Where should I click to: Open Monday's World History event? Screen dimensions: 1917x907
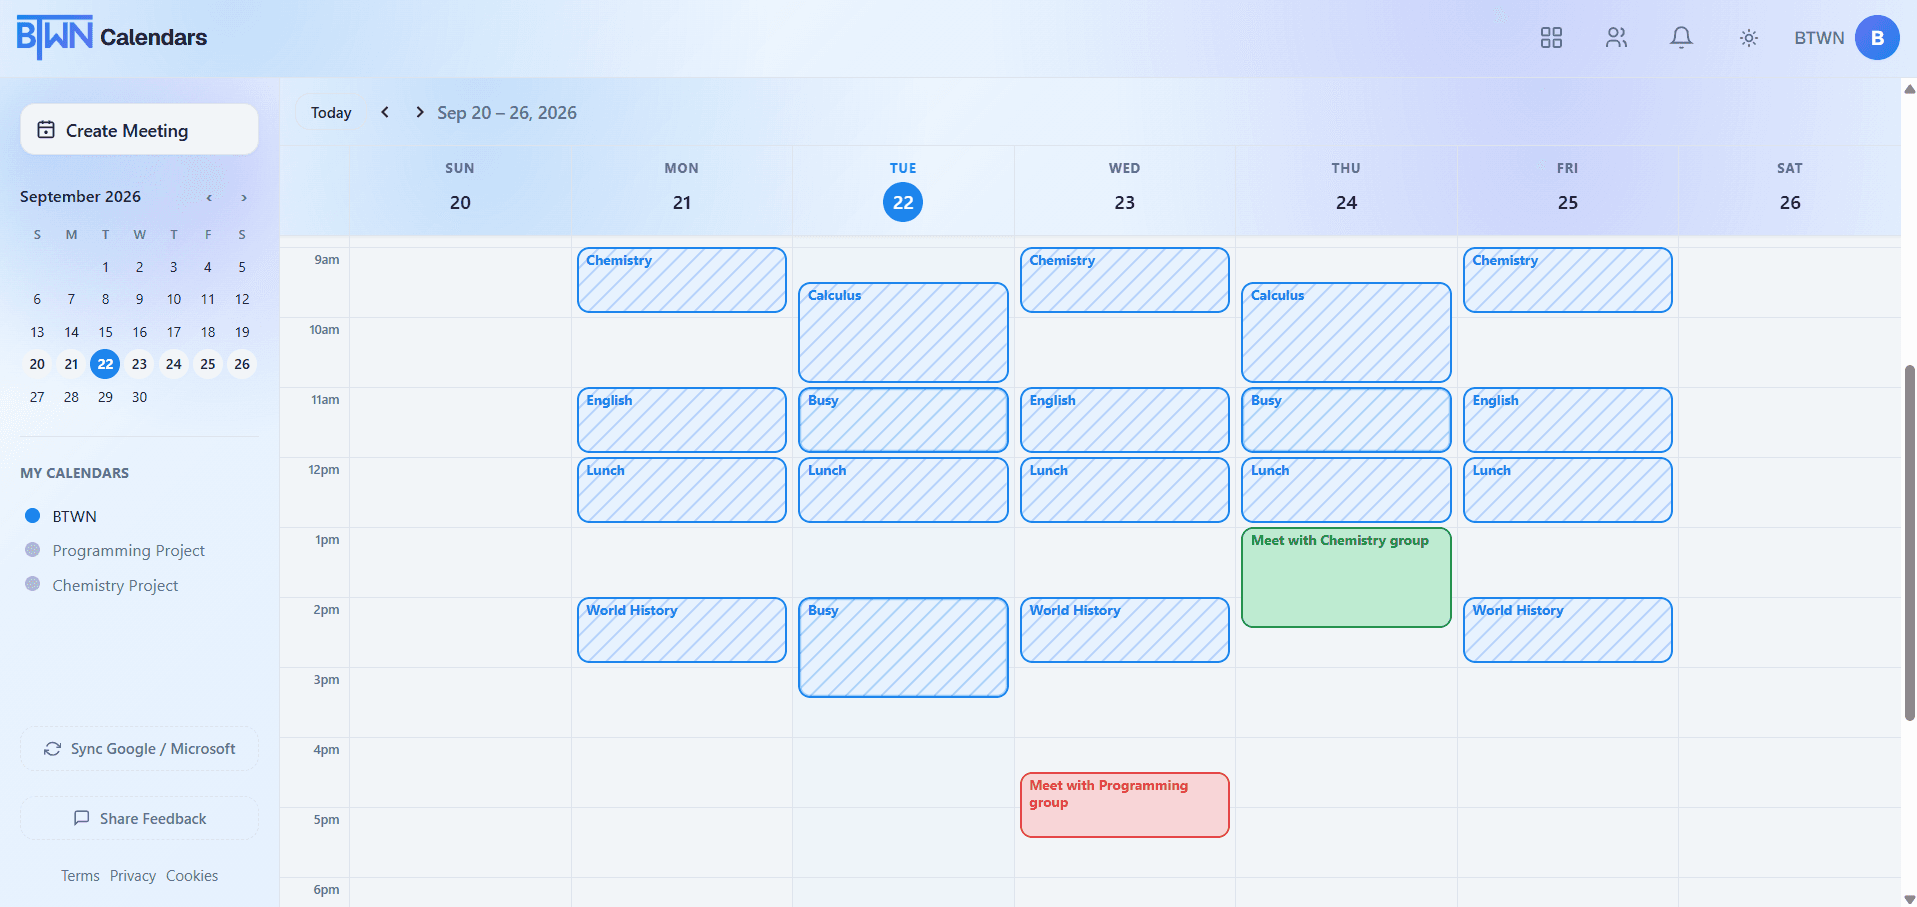(682, 630)
